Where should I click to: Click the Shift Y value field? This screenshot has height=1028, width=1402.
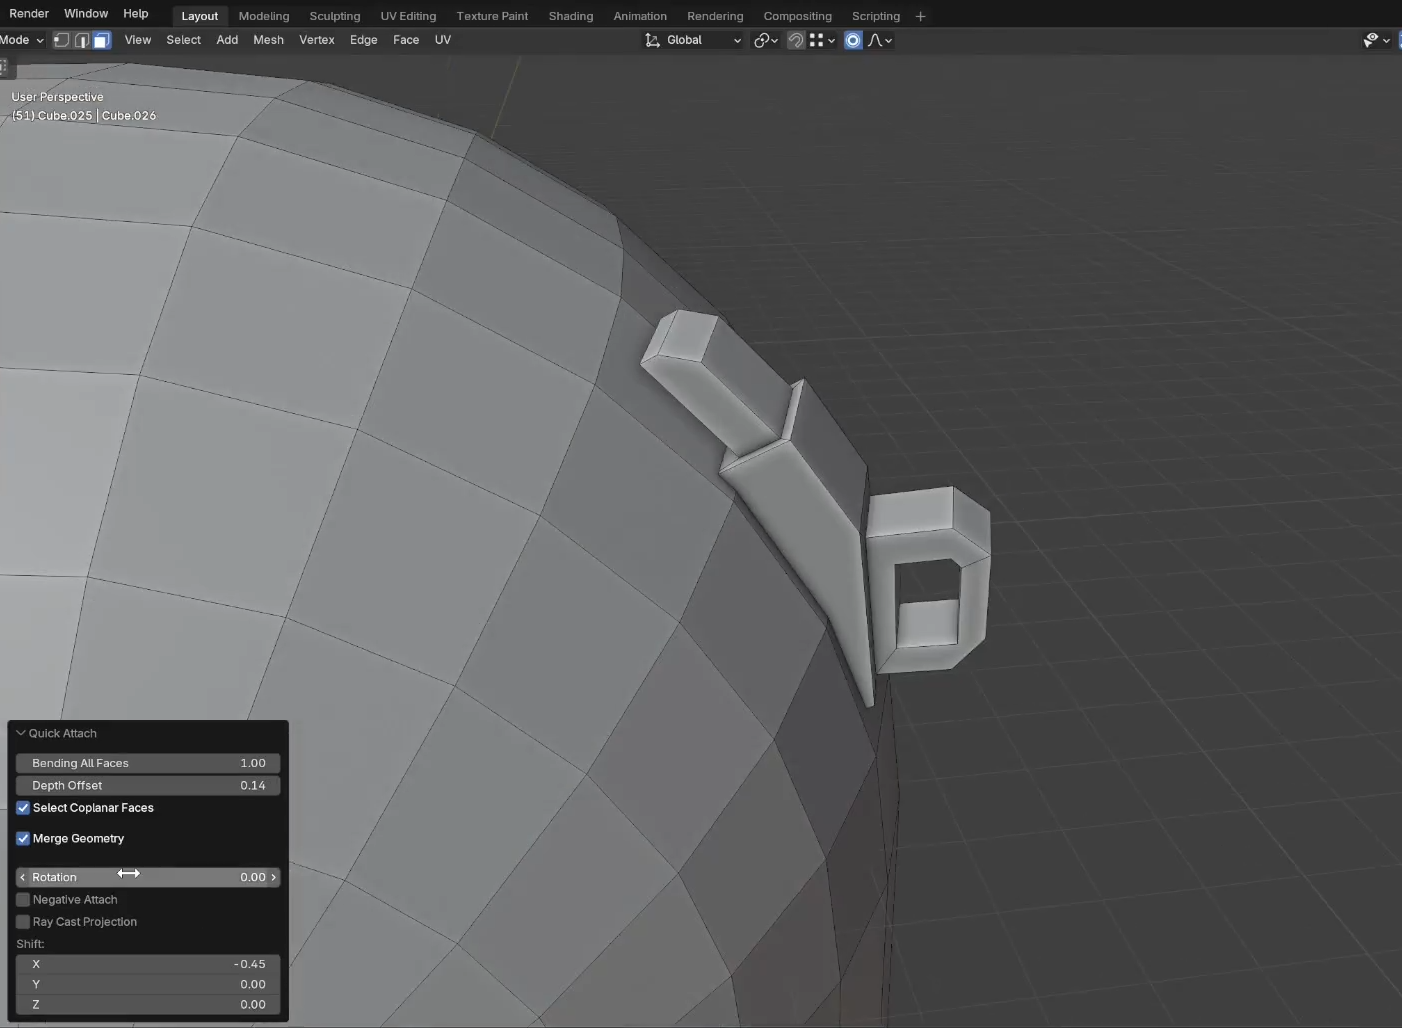click(148, 984)
